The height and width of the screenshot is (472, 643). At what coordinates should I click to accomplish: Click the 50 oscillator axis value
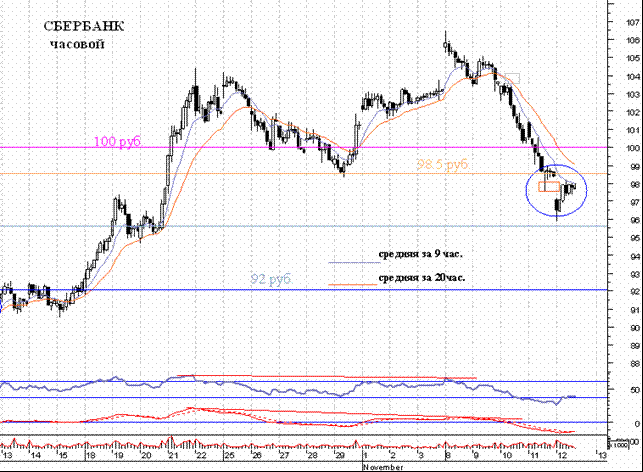click(635, 390)
